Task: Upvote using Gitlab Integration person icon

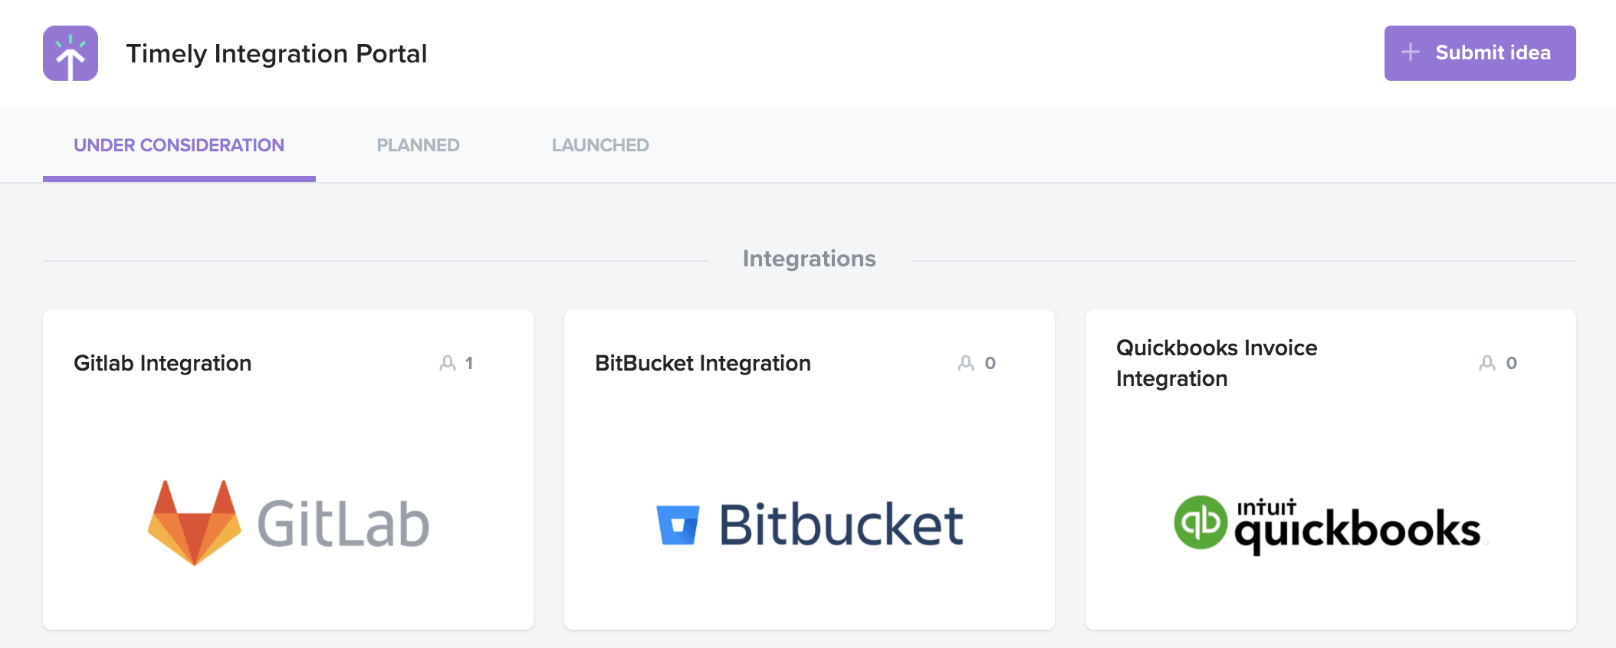Action: 447,363
